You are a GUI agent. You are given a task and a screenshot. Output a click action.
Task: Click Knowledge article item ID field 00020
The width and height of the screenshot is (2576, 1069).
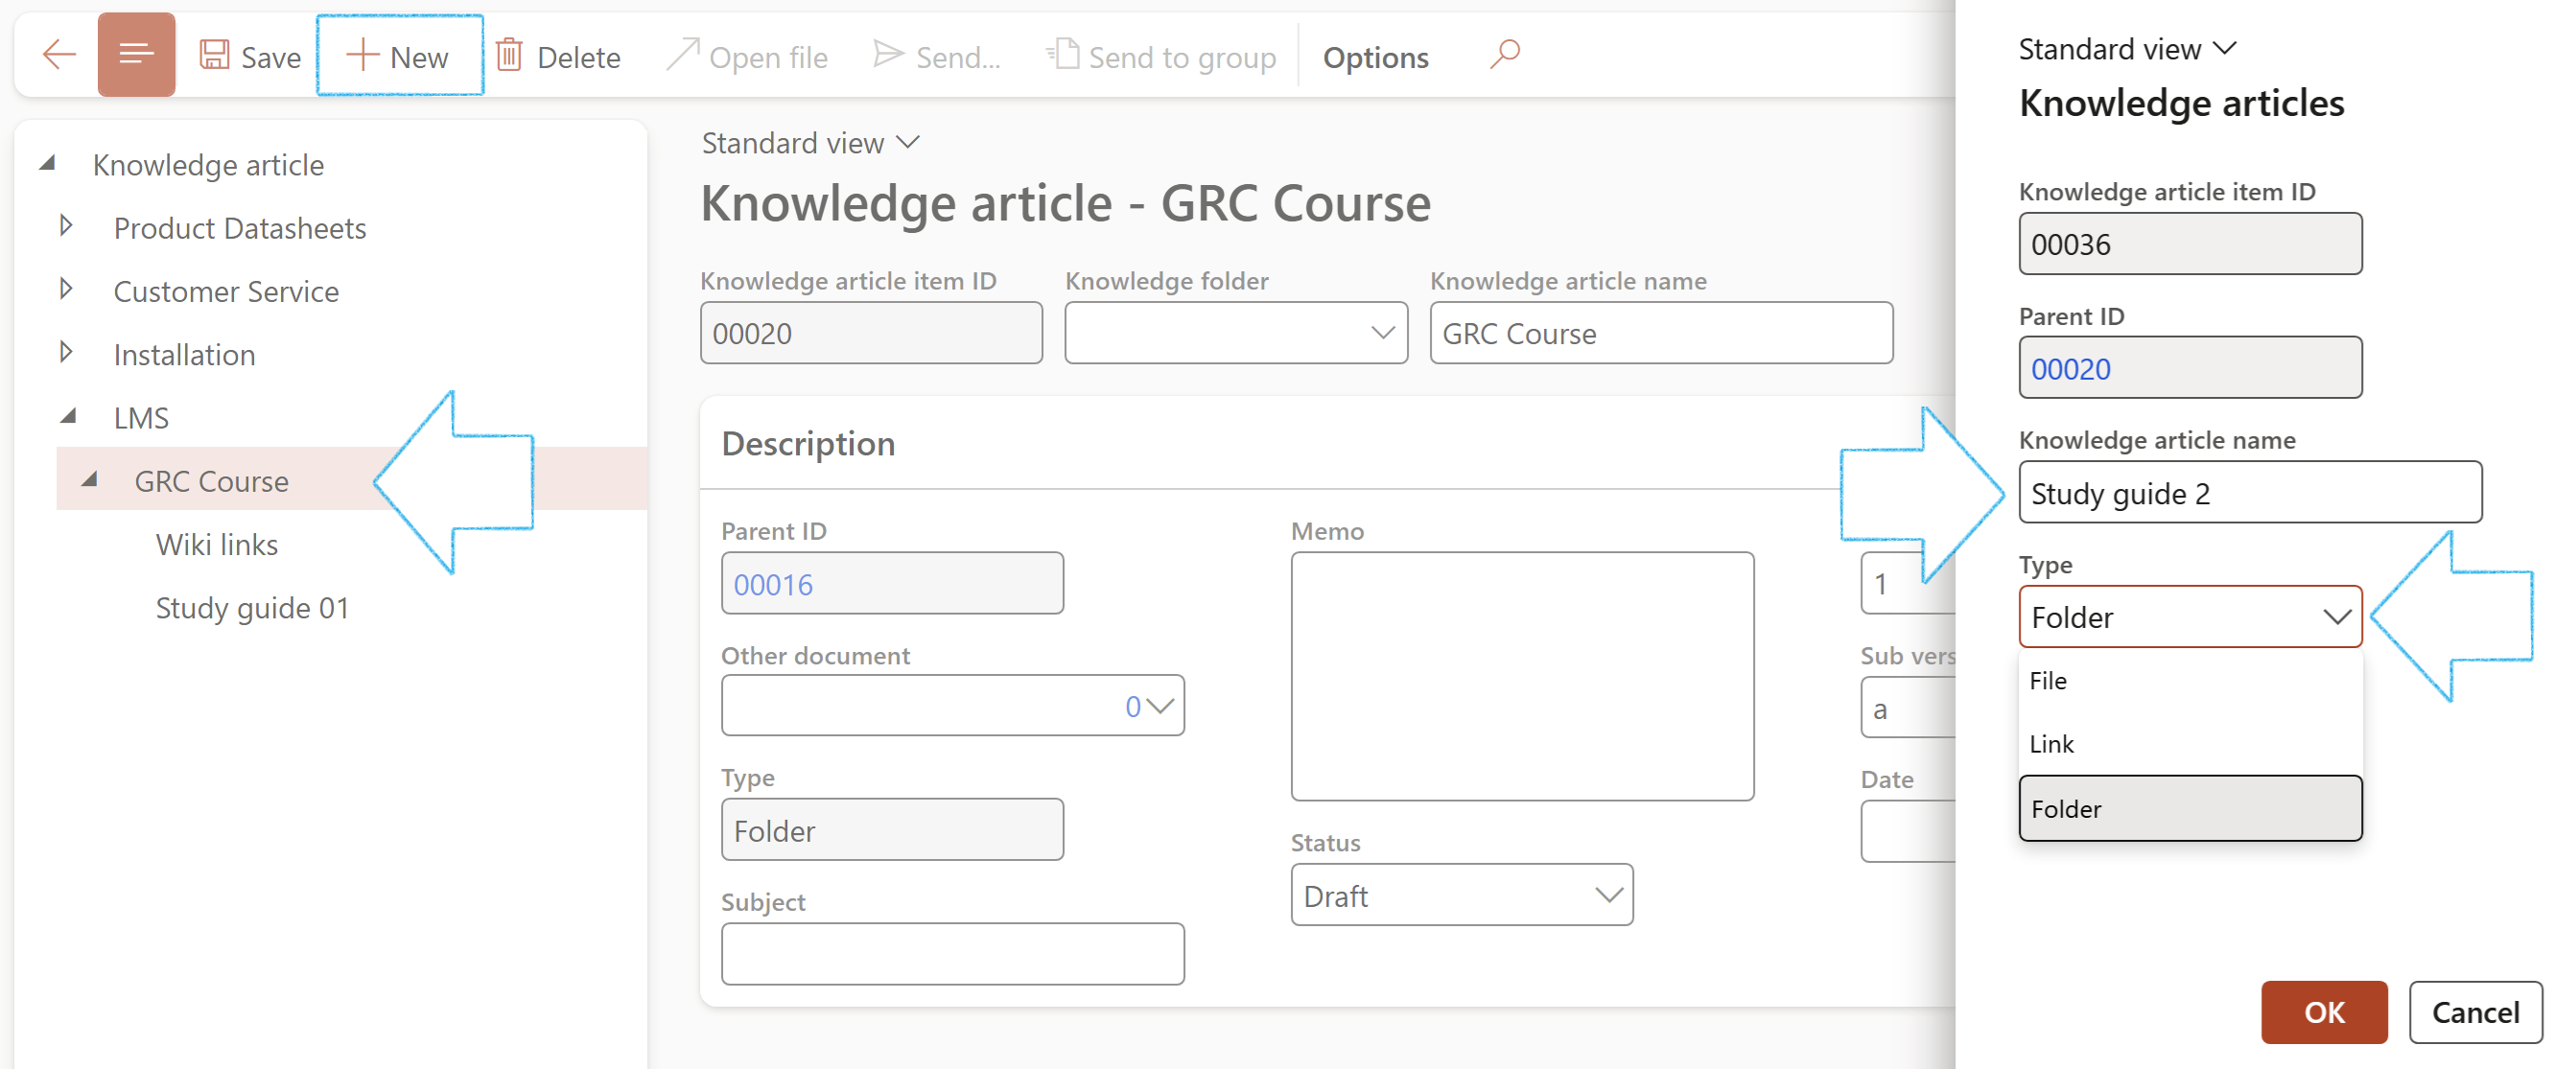871,333
